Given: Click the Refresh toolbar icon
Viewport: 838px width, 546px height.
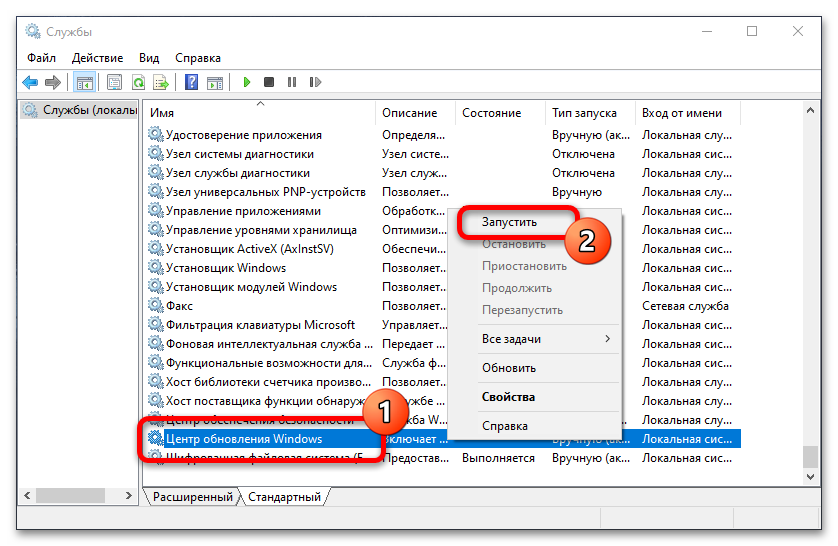Looking at the screenshot, I should [138, 82].
